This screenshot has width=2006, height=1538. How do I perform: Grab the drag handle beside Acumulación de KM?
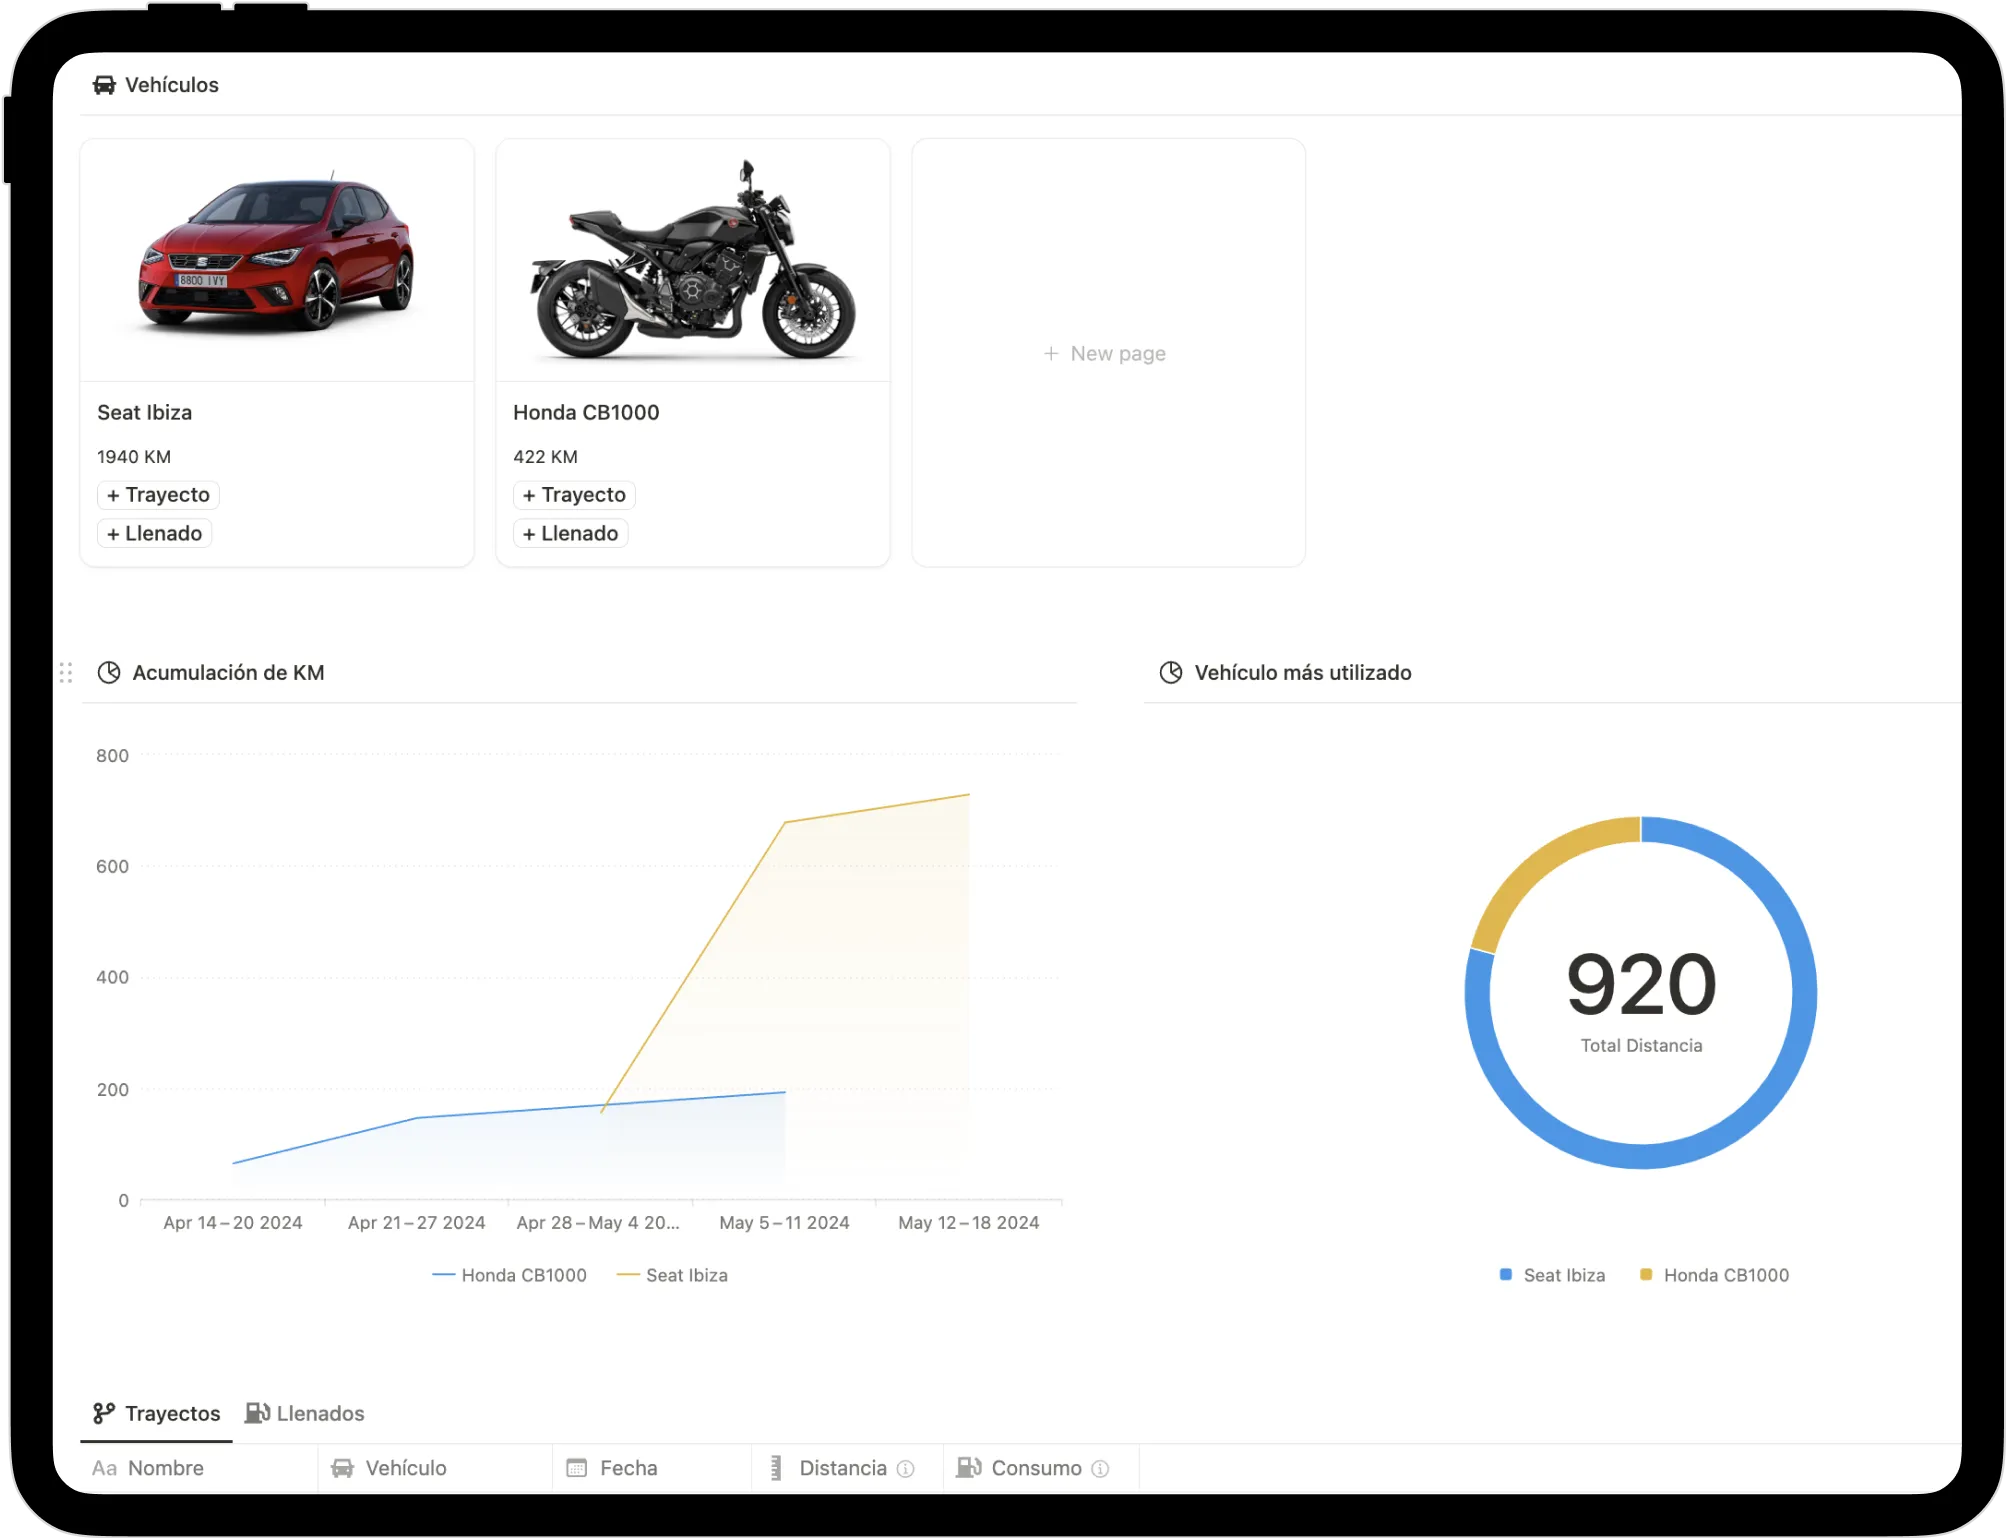coord(66,672)
